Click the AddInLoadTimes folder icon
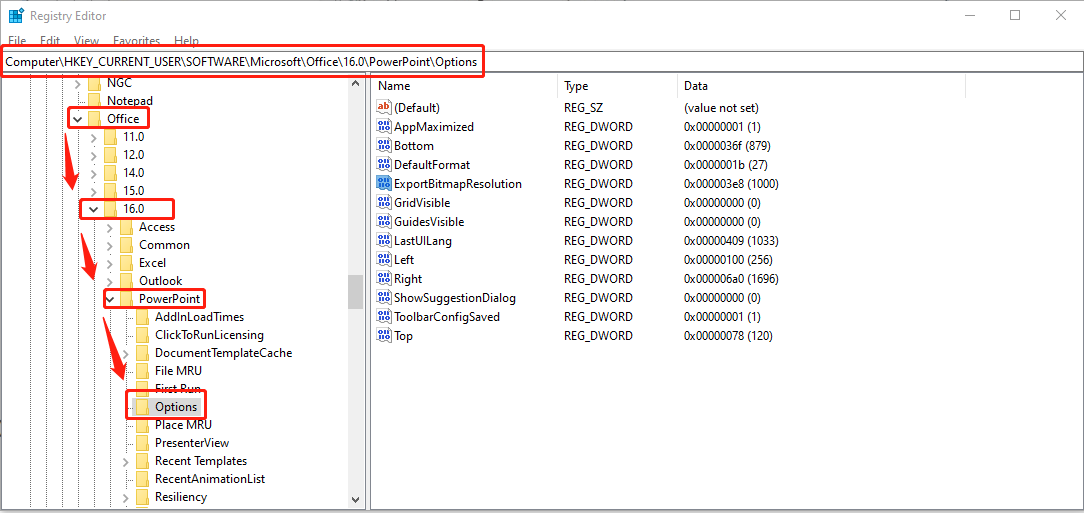Image resolution: width=1084 pixels, height=513 pixels. coord(142,317)
